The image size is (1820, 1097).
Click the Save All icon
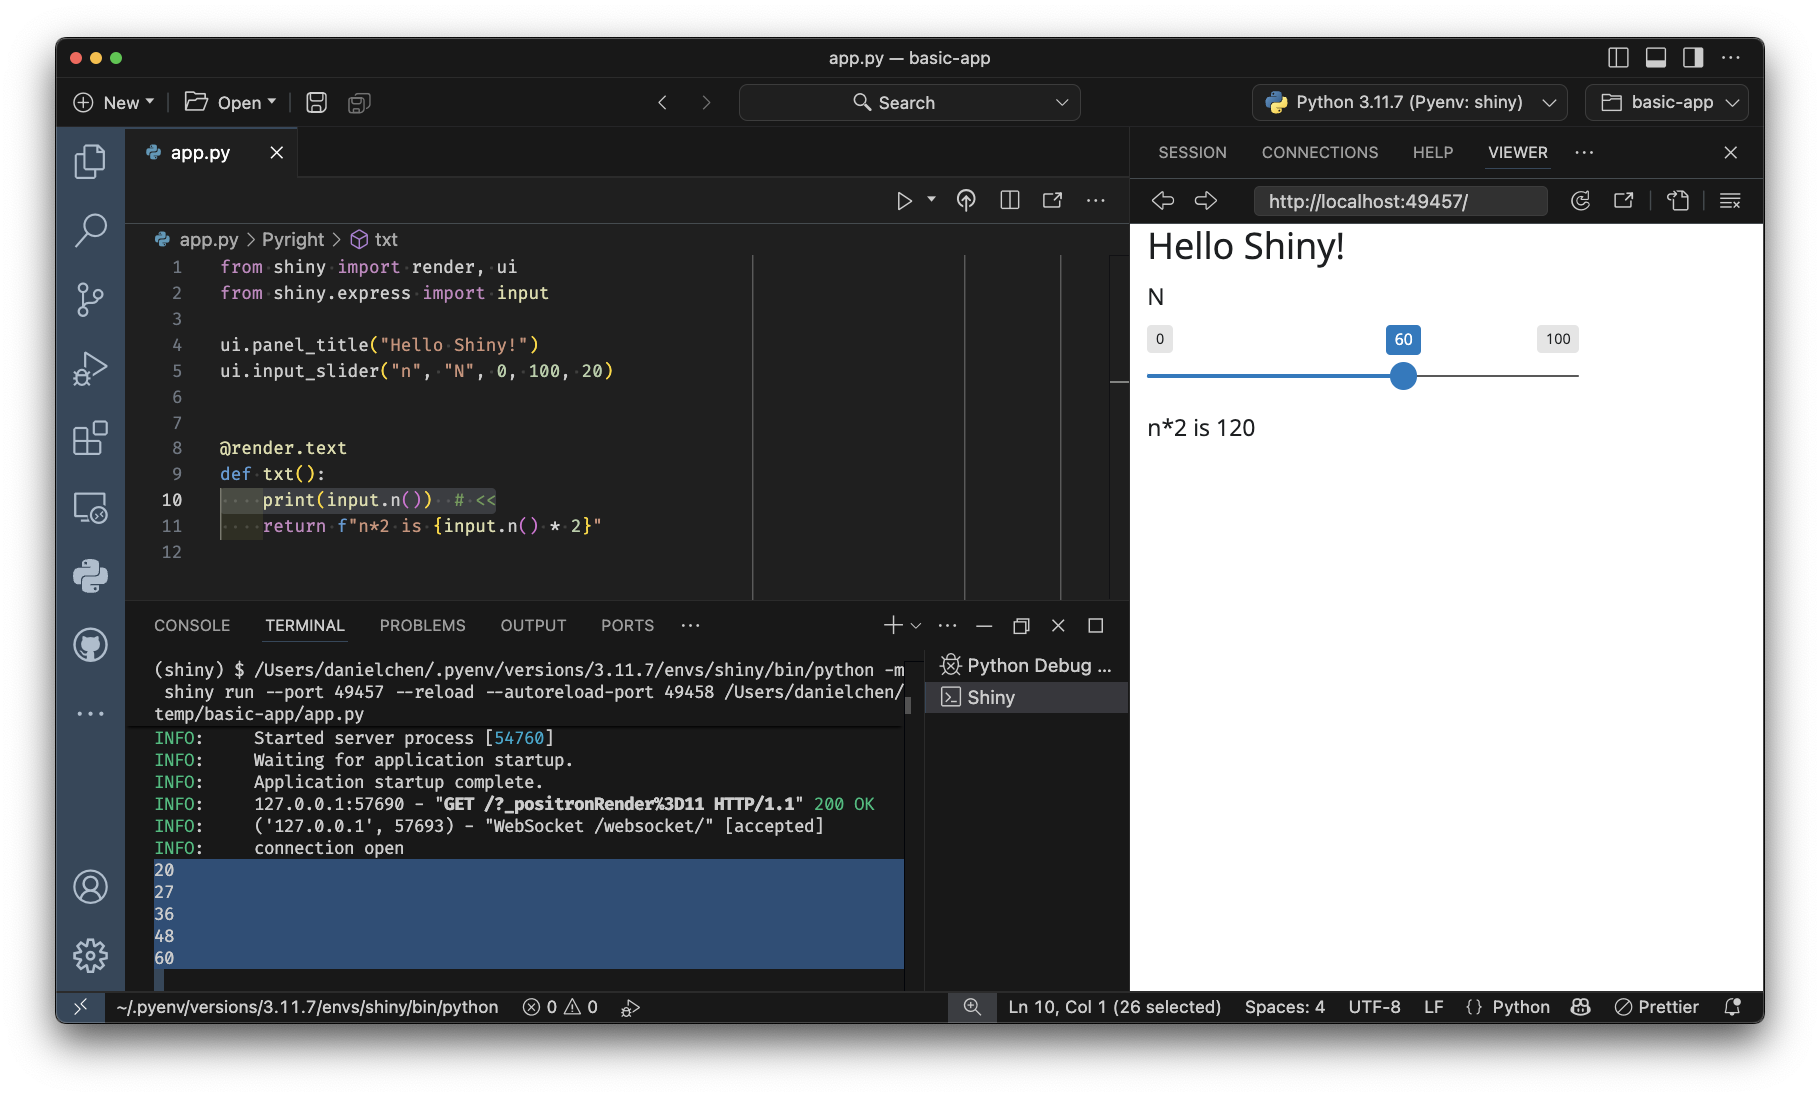tap(359, 102)
